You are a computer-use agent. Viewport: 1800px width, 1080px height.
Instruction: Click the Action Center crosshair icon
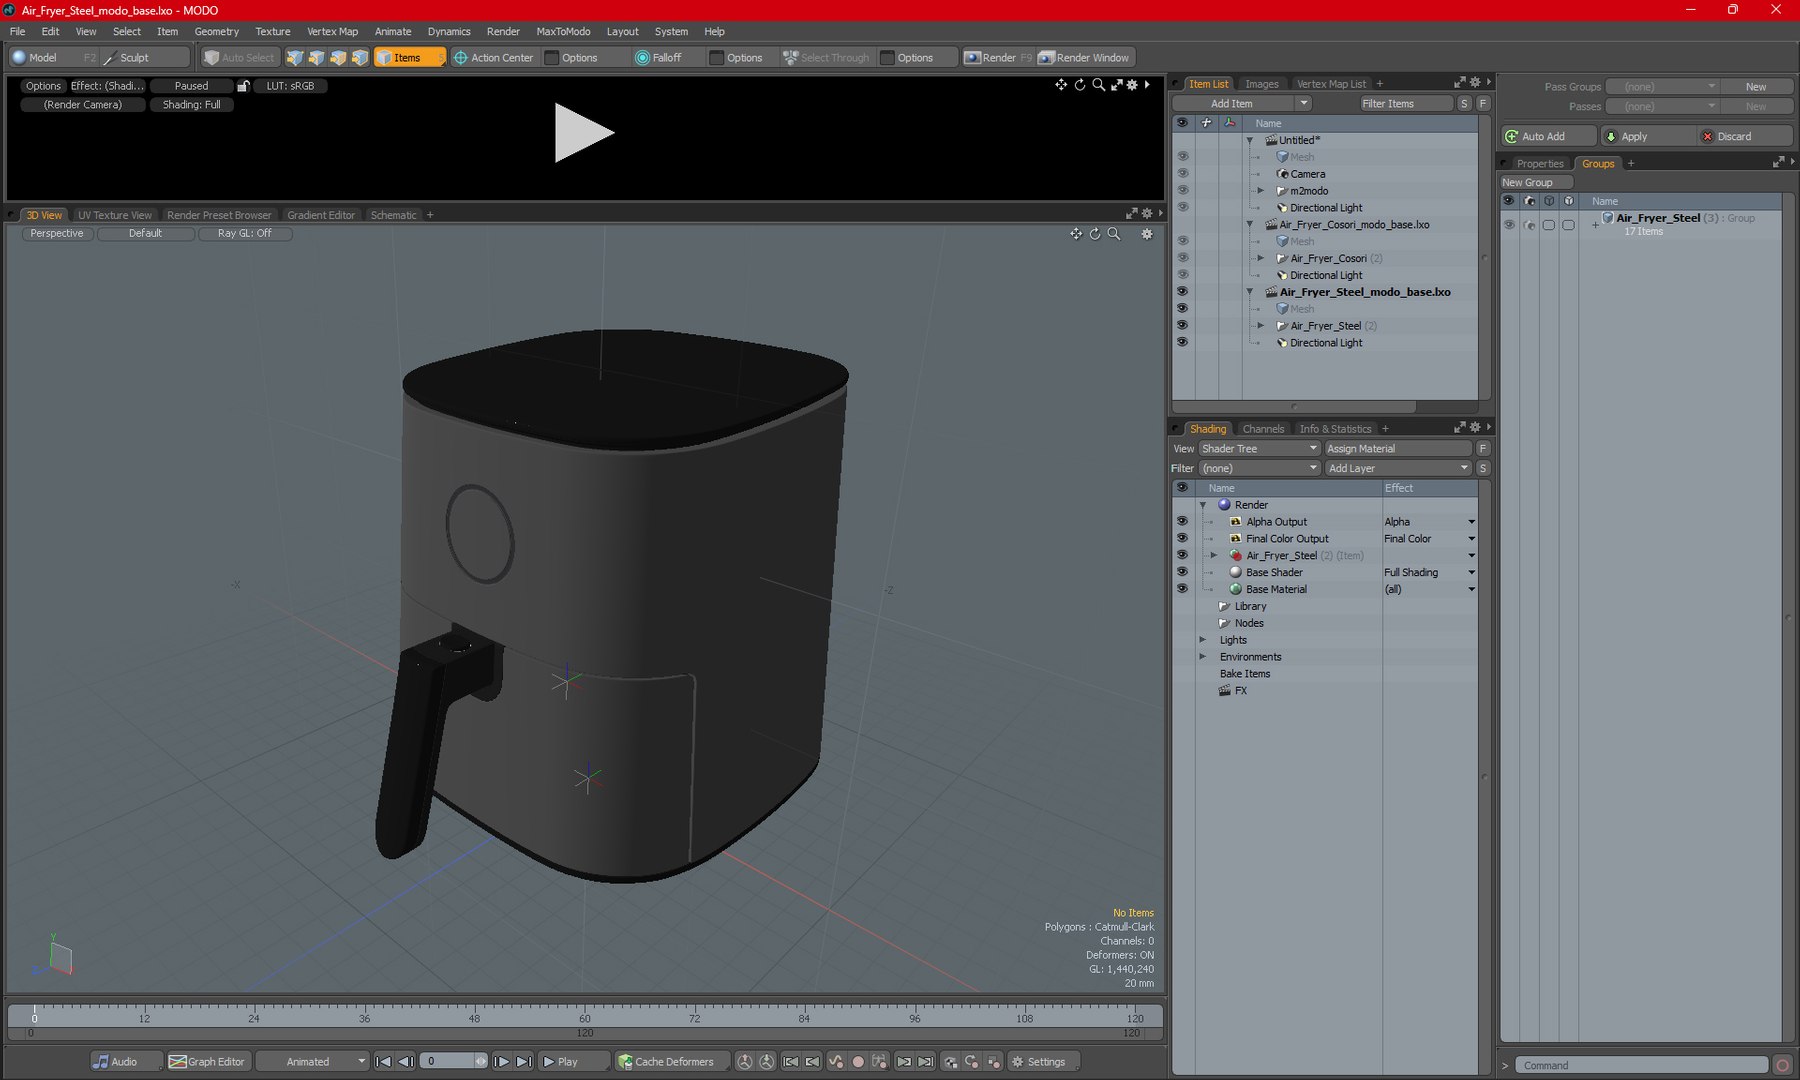tap(461, 58)
